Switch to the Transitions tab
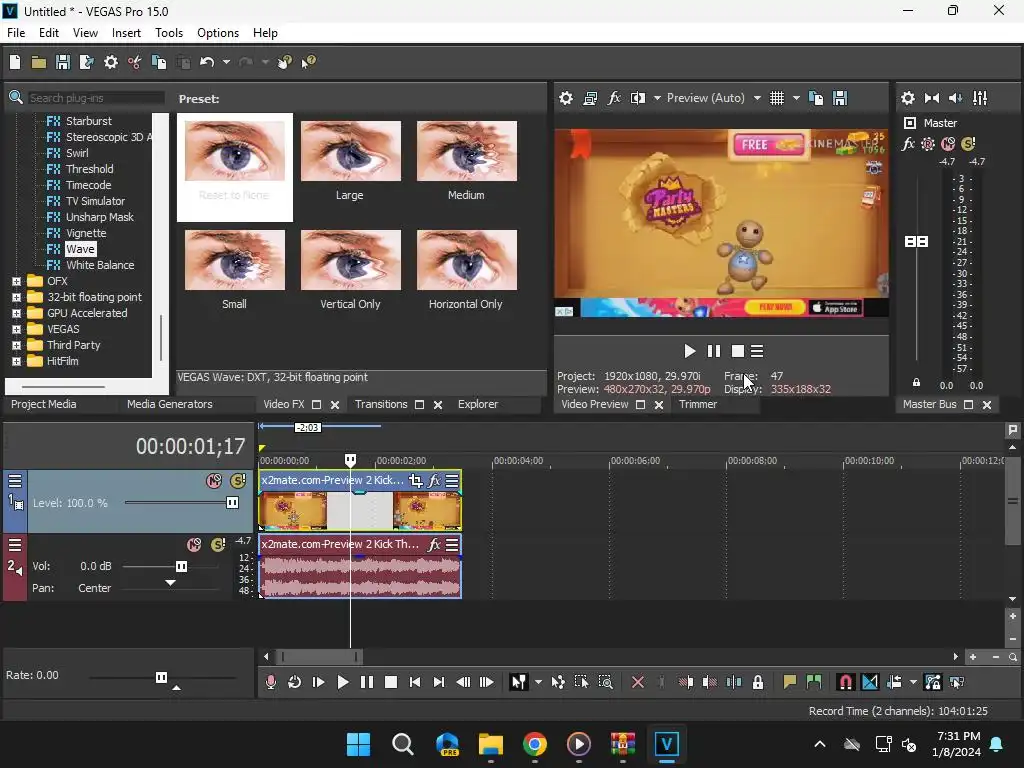 (381, 404)
